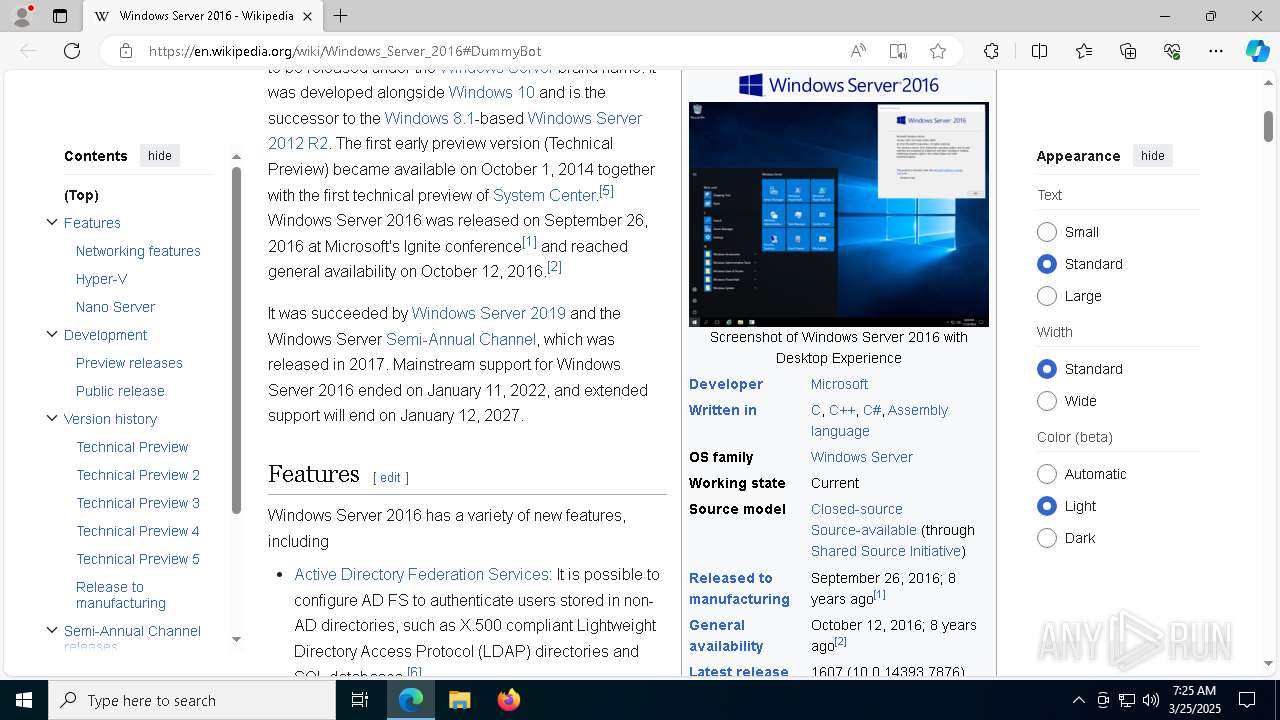The height and width of the screenshot is (720, 1280).
Task: Open Immersive Reader icon in address bar
Action: tap(898, 51)
